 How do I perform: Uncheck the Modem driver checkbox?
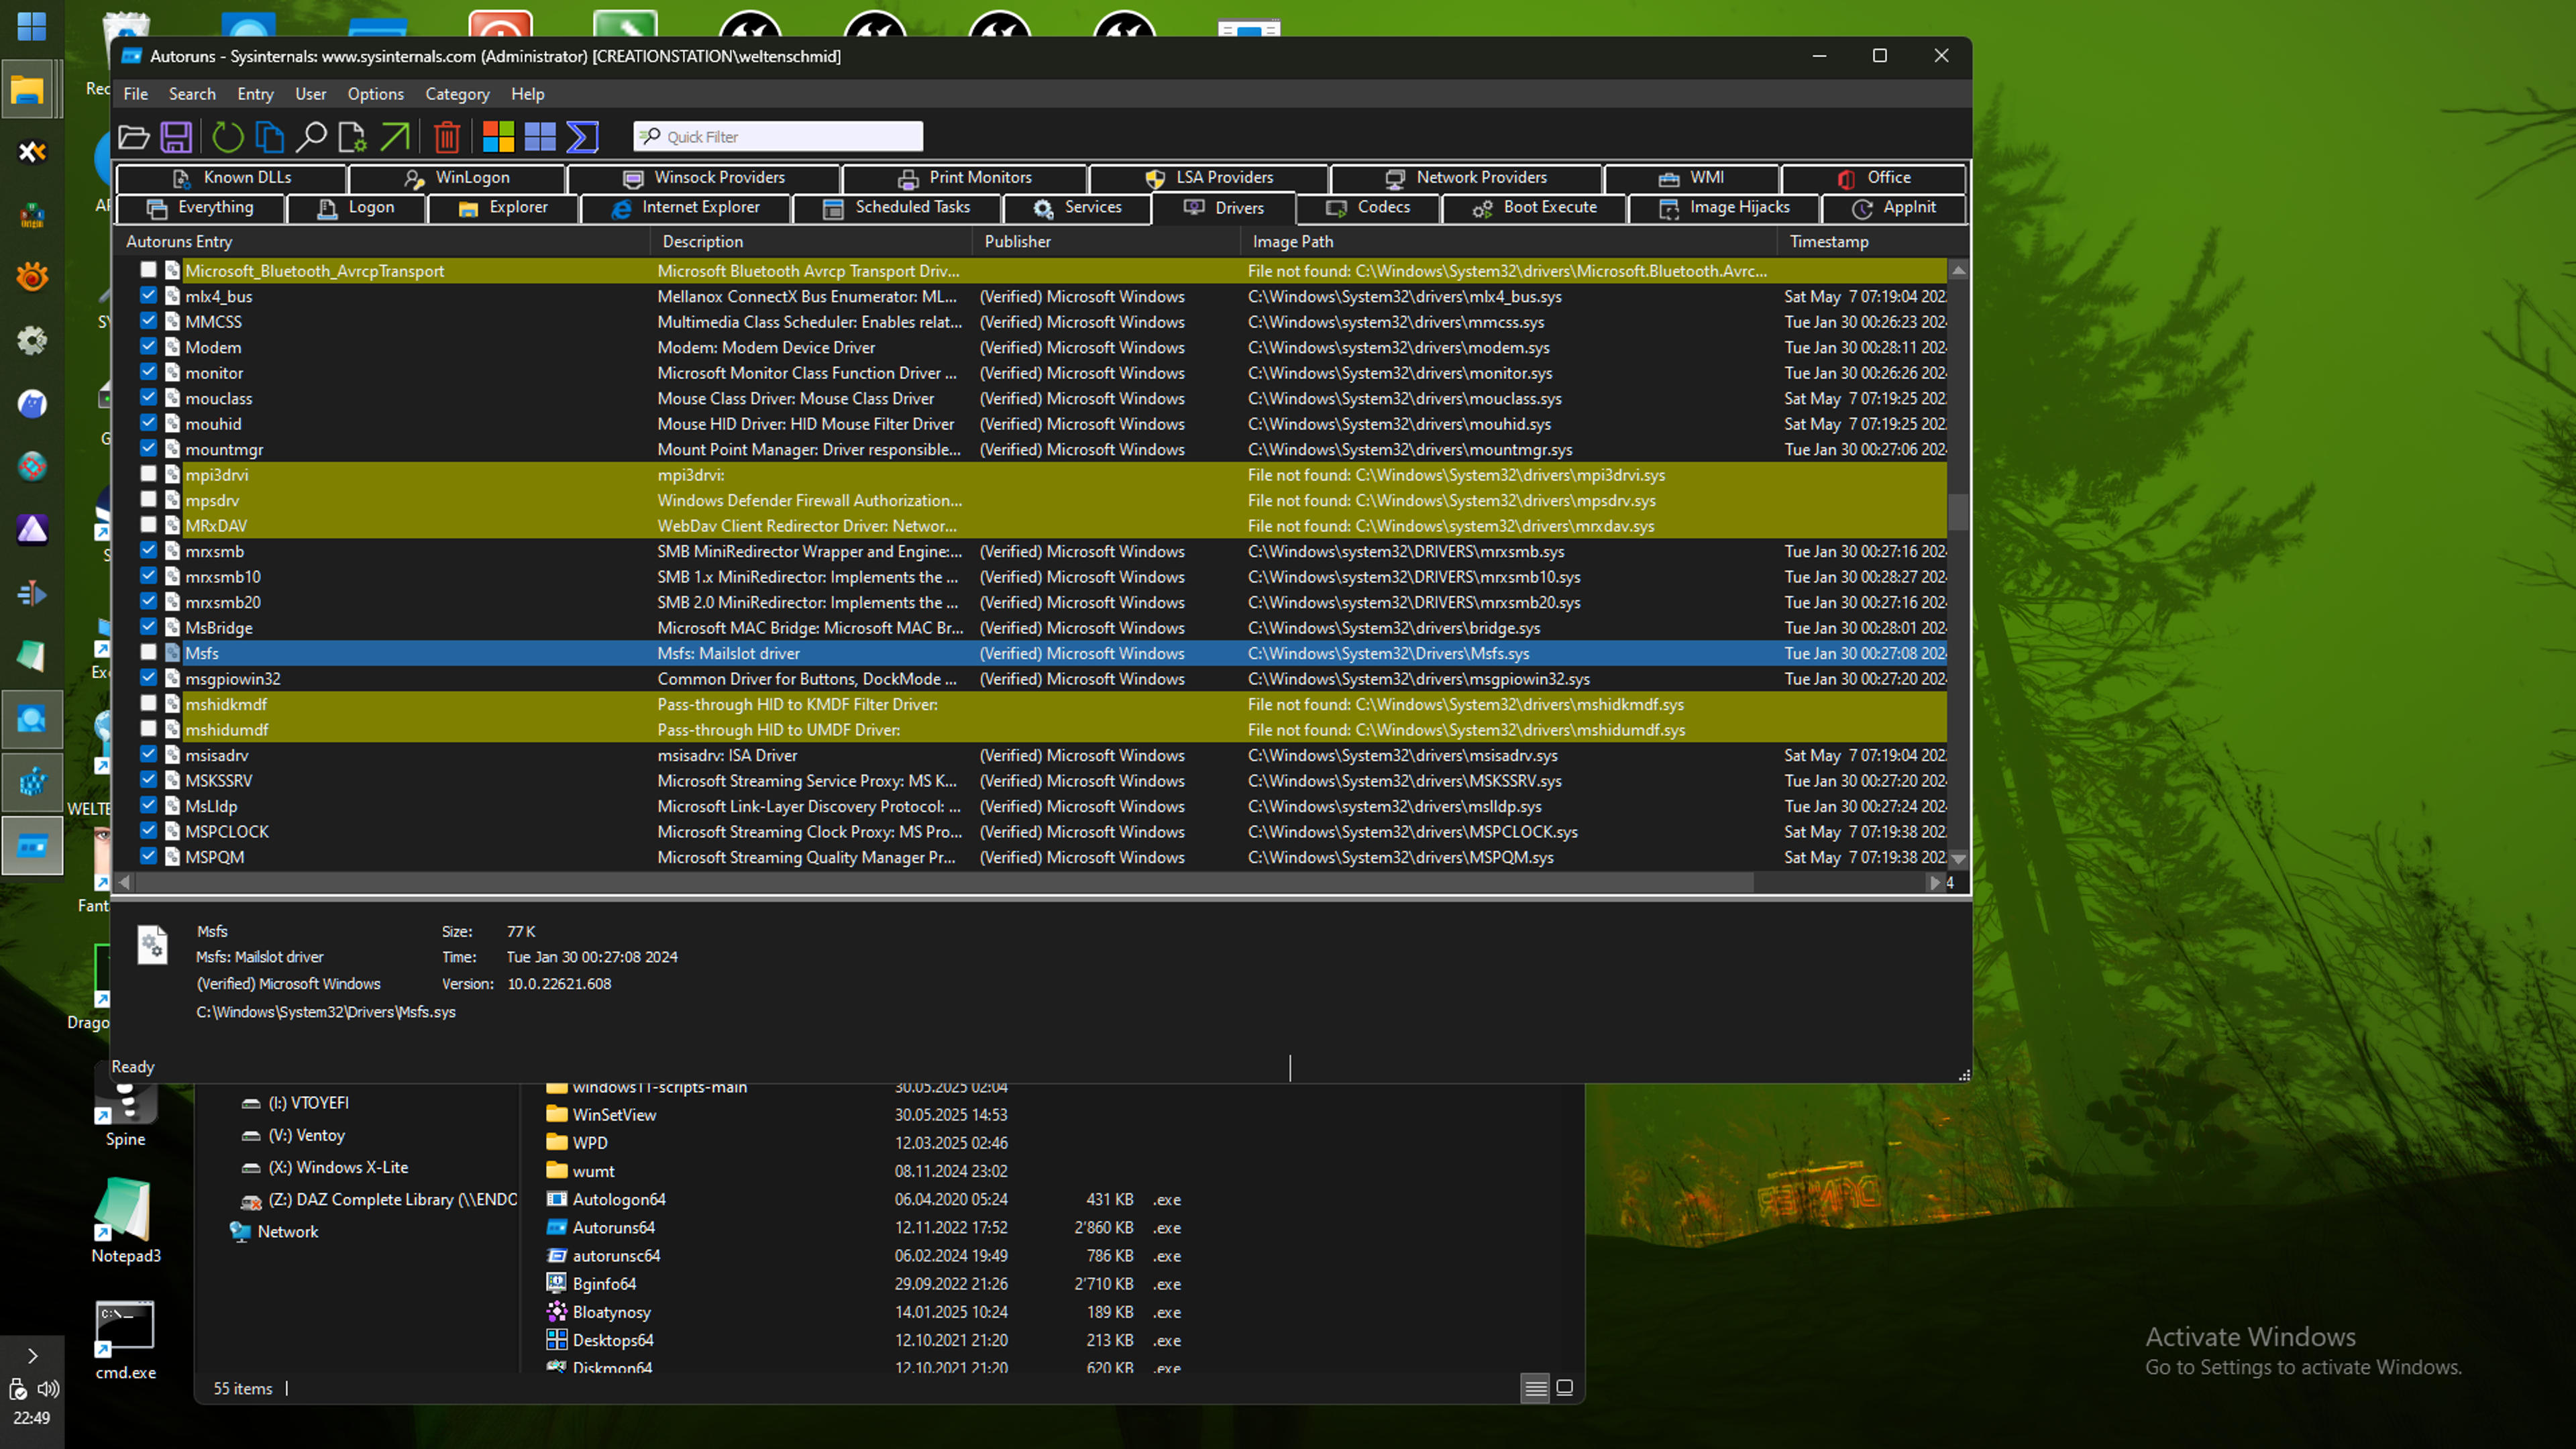(x=148, y=347)
